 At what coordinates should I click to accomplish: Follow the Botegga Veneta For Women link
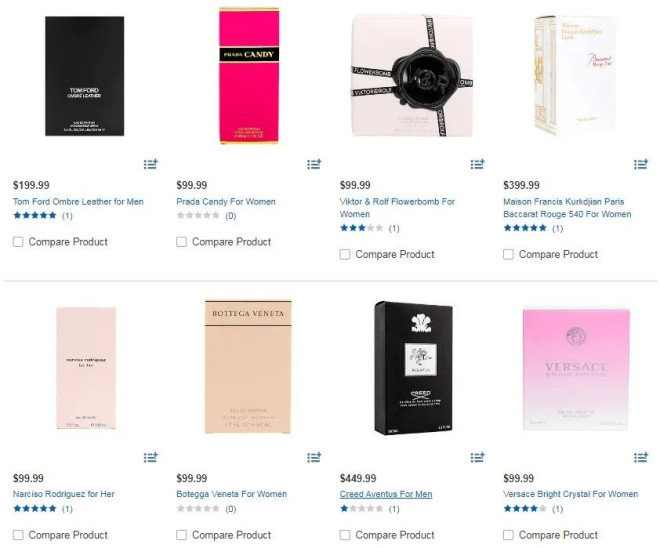[x=232, y=494]
